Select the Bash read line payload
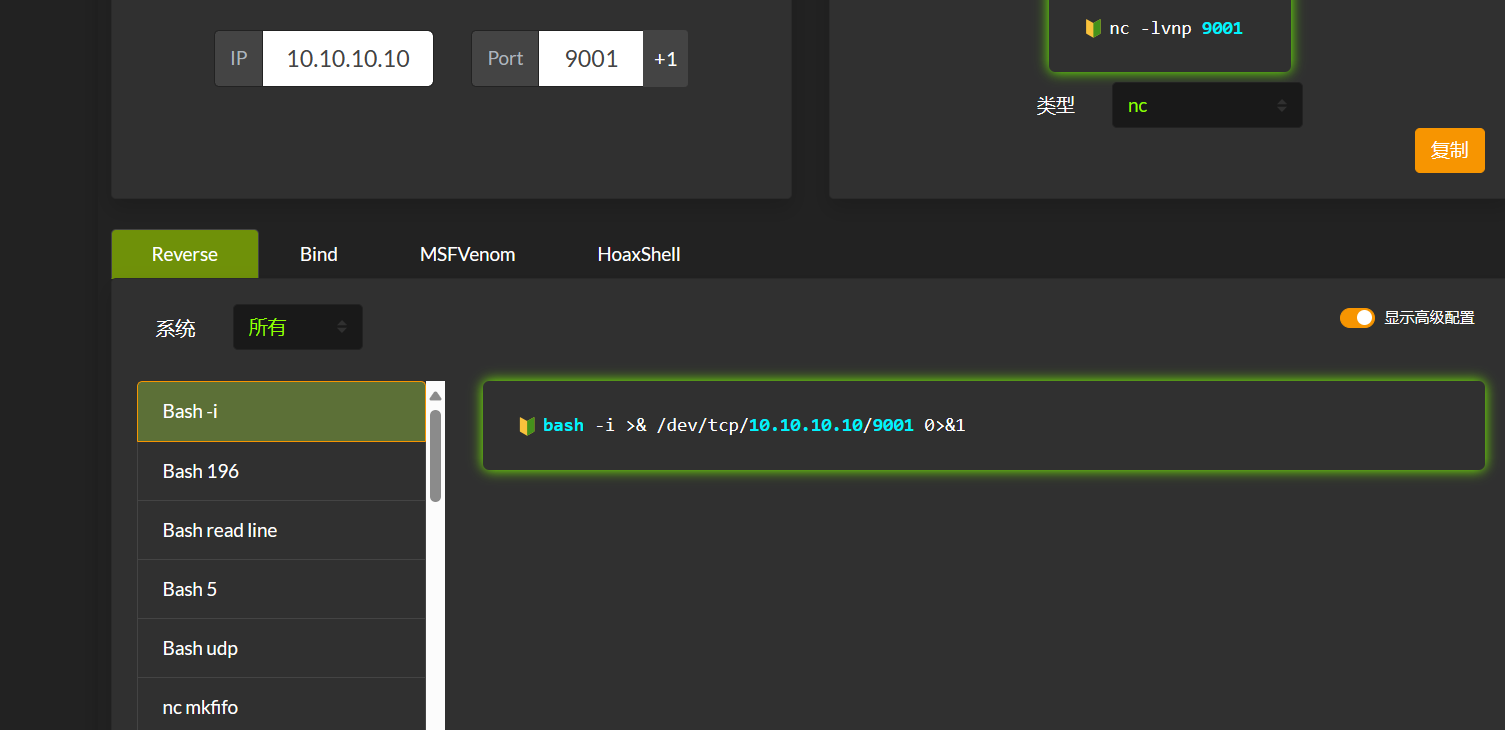The height and width of the screenshot is (730, 1505). [281, 530]
